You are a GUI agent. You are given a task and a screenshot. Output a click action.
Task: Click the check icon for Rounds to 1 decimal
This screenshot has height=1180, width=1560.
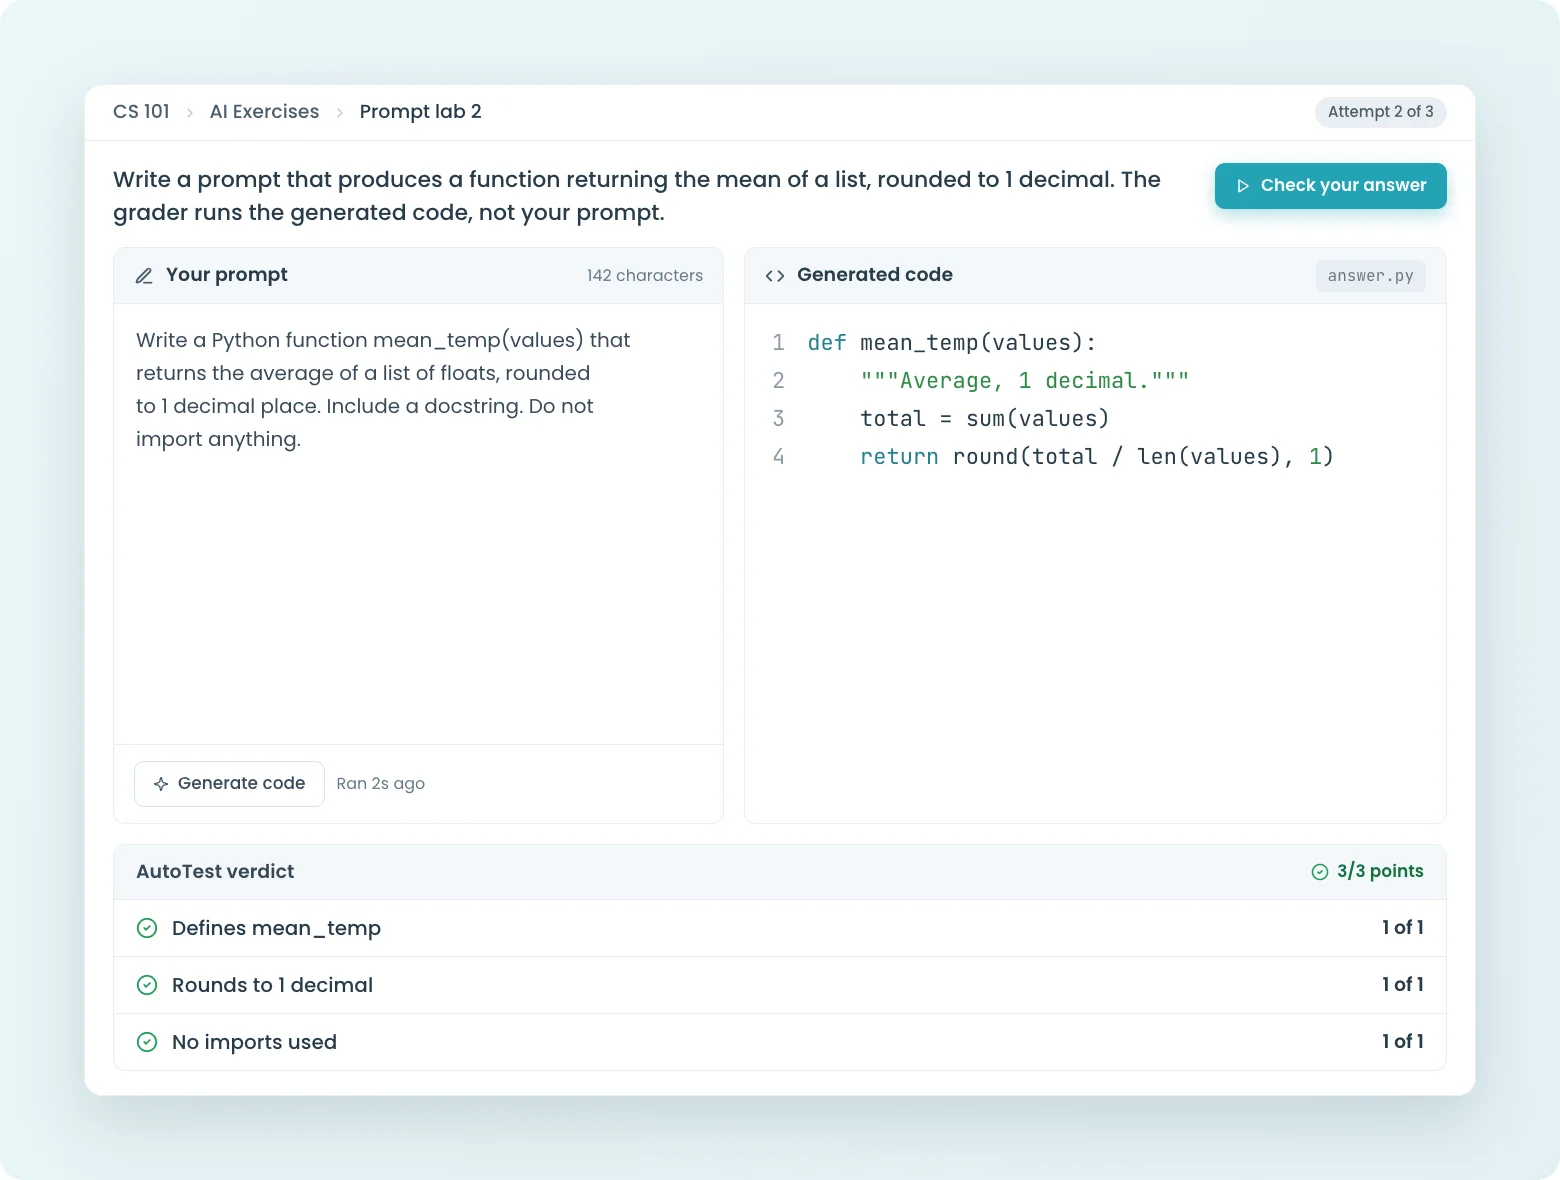coord(147,985)
